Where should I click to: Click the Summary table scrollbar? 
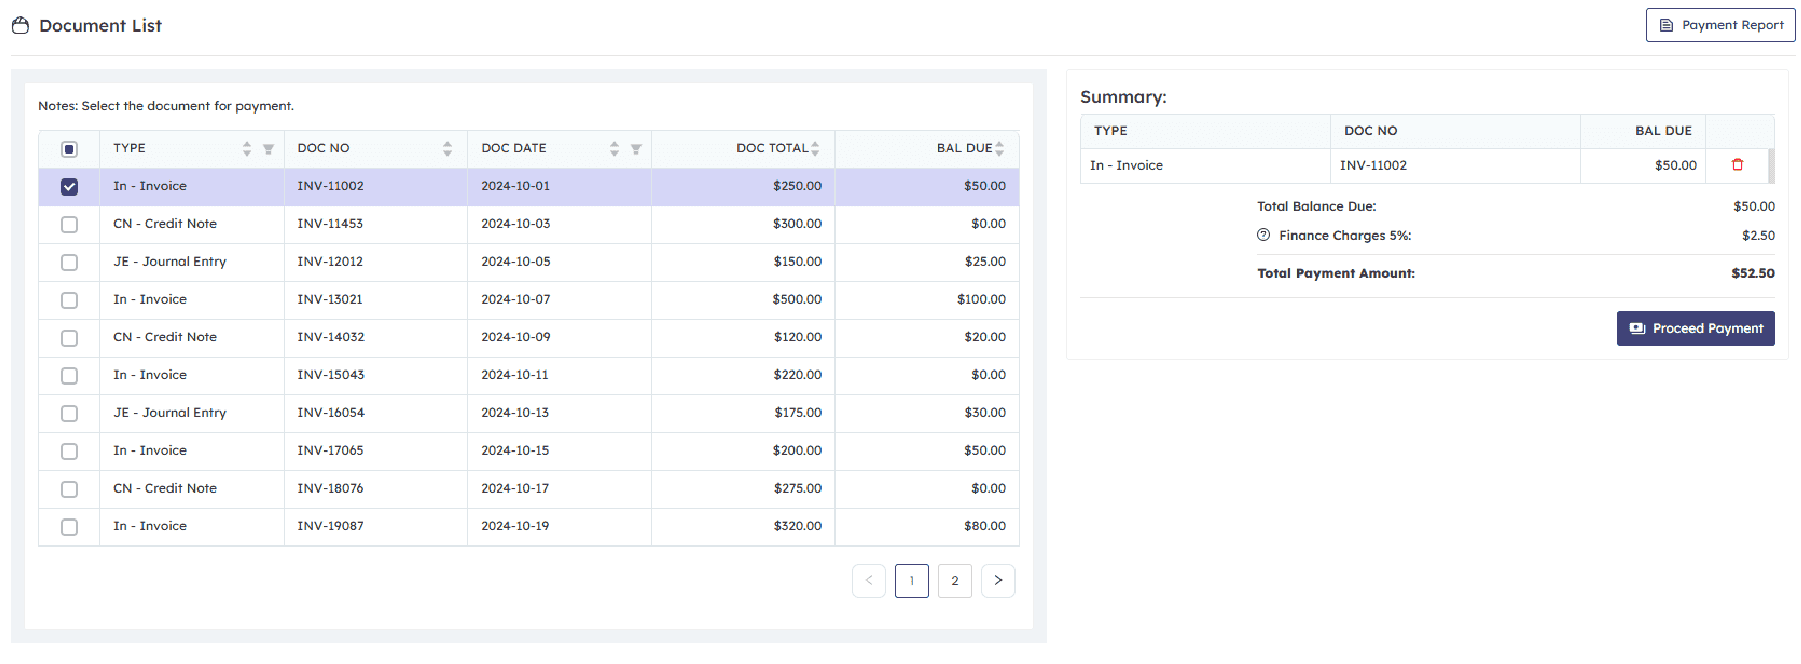click(x=1771, y=166)
